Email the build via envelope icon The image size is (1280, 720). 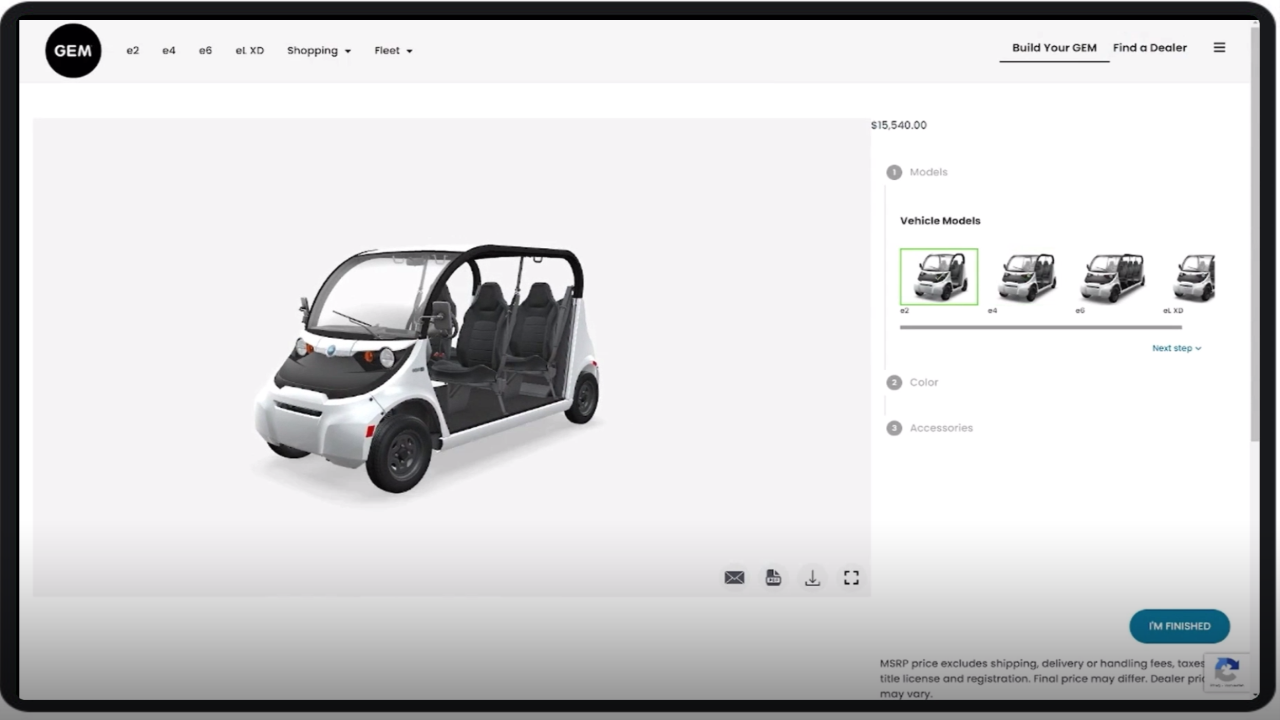pos(734,577)
